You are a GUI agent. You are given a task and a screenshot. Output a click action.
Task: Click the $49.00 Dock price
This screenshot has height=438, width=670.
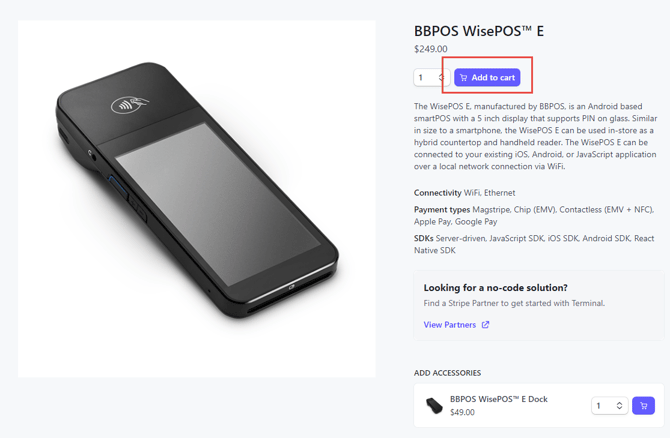(x=462, y=412)
